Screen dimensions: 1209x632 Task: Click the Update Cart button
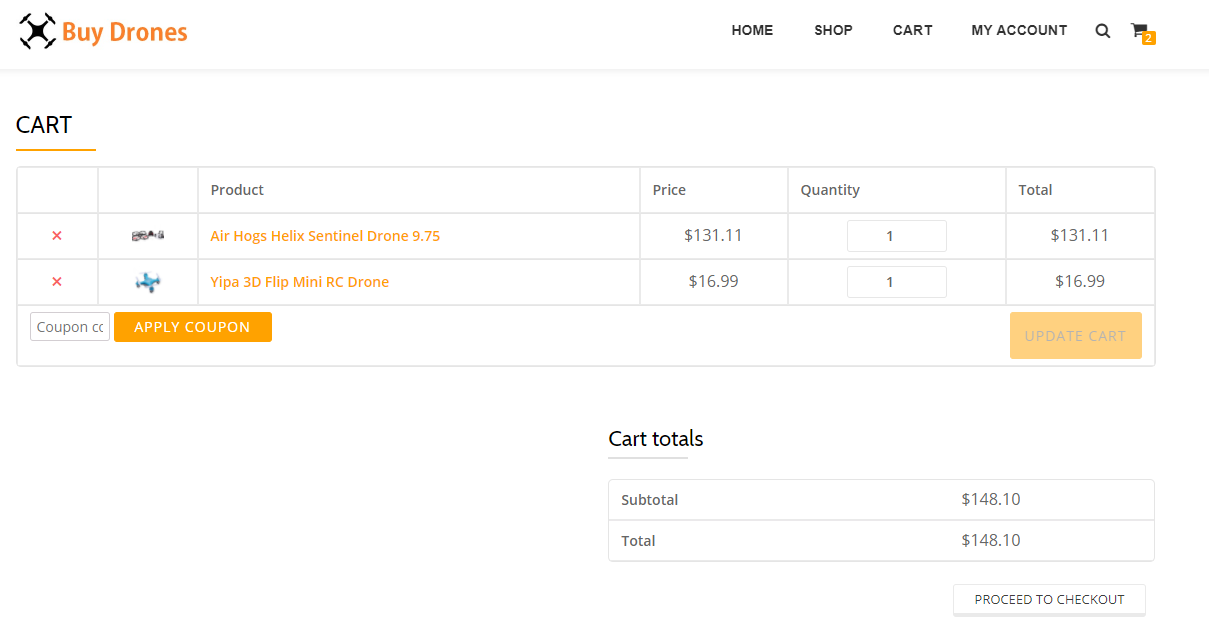[x=1075, y=336]
